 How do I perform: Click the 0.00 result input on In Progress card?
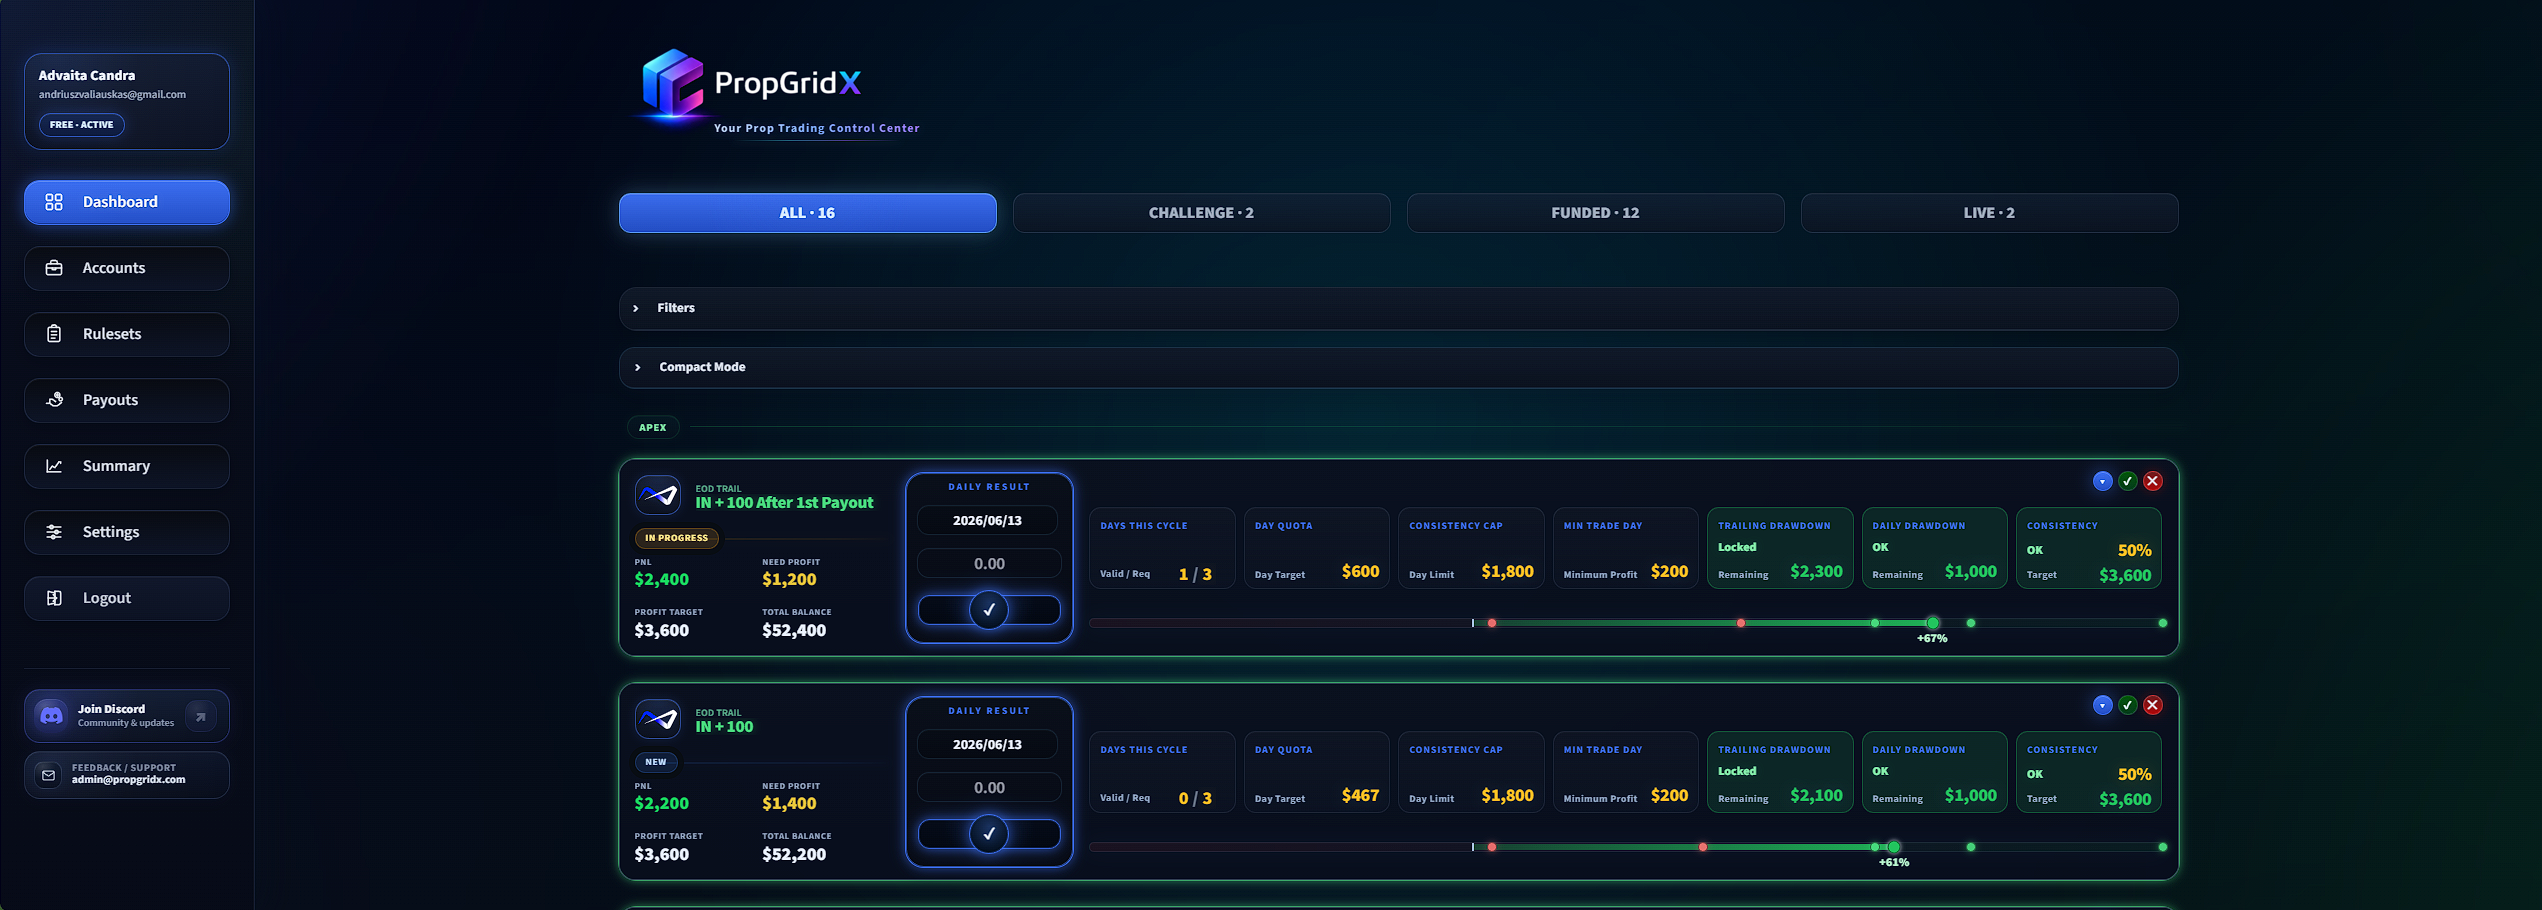(989, 564)
